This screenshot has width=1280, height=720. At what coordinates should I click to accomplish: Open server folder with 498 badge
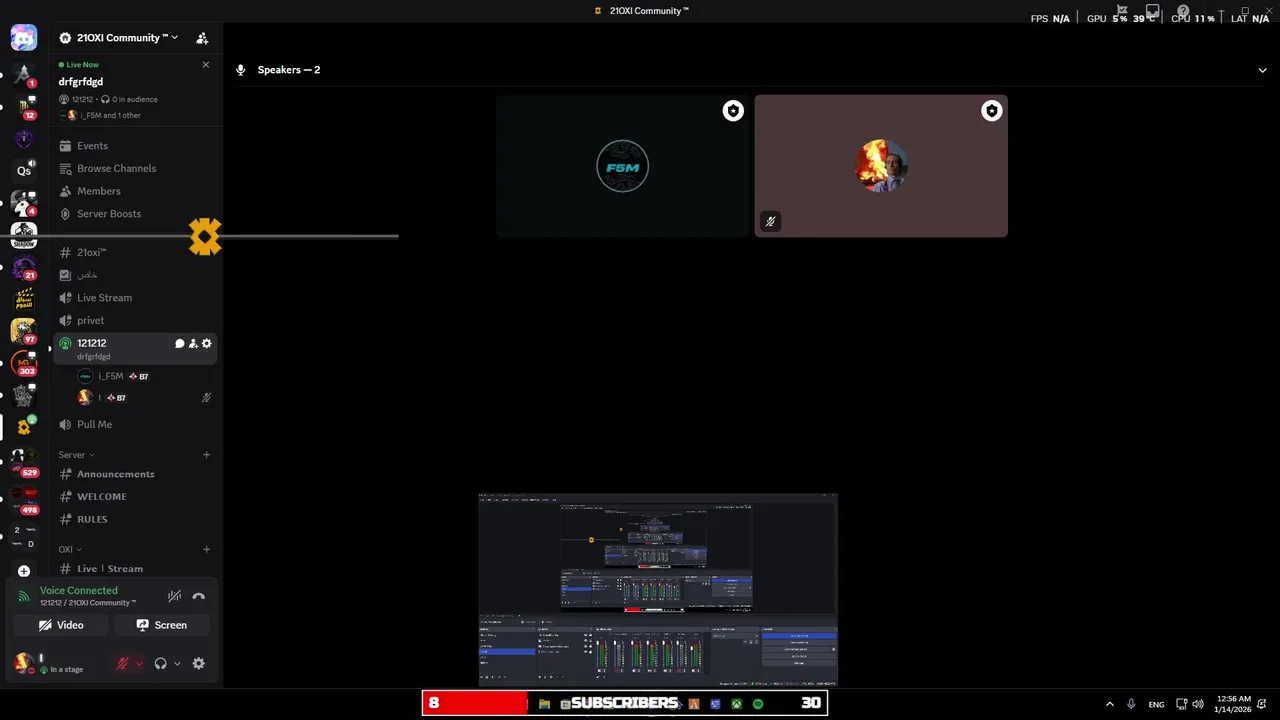(24, 500)
